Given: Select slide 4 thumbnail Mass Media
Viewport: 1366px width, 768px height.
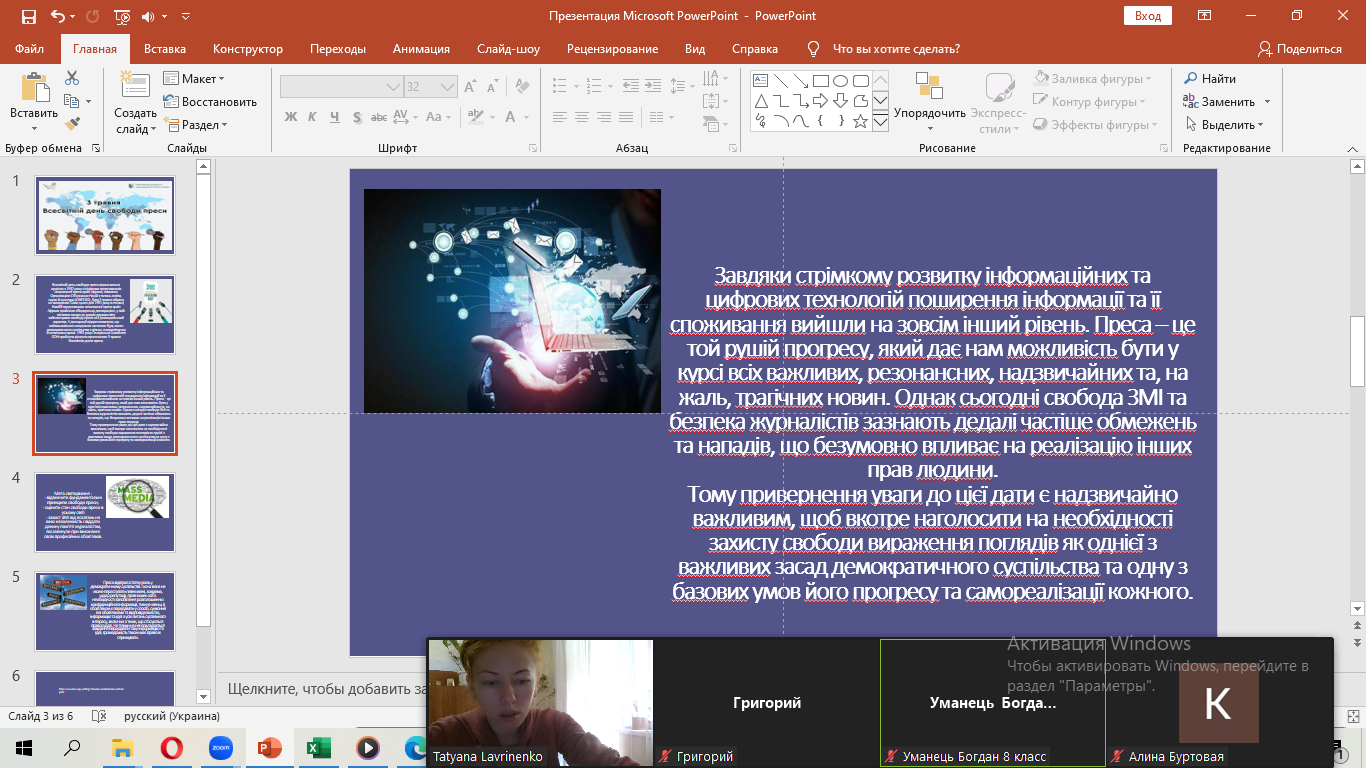Looking at the screenshot, I should pyautogui.click(x=105, y=512).
